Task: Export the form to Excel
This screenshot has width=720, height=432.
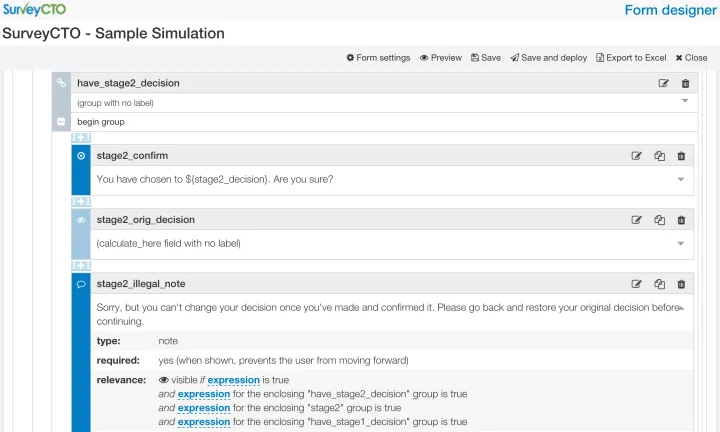Action: tap(630, 58)
